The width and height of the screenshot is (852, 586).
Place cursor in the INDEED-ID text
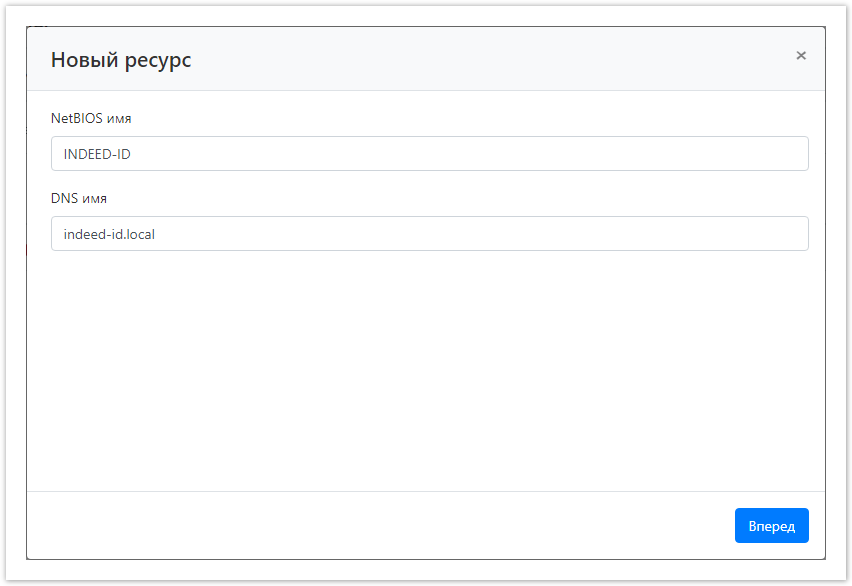pos(97,154)
